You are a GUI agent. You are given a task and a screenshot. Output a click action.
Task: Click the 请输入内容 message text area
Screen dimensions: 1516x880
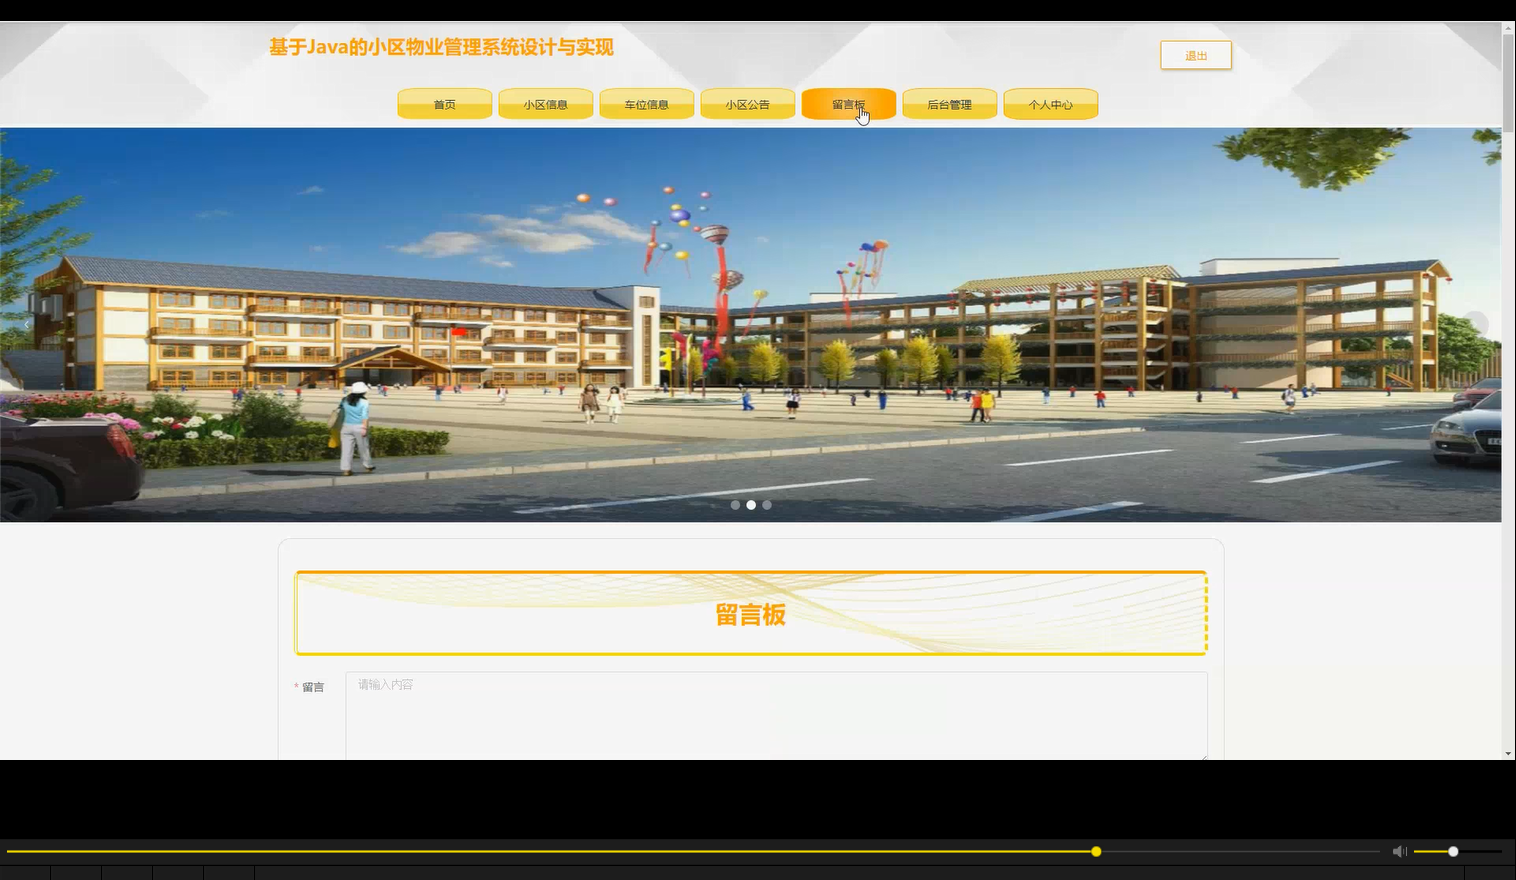click(777, 715)
